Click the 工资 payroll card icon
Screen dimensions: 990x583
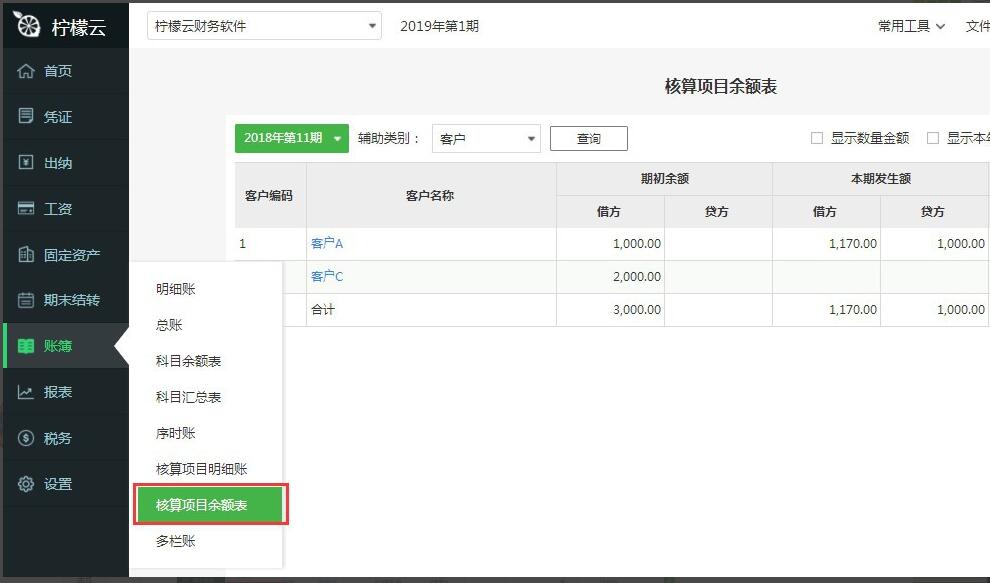tap(26, 208)
